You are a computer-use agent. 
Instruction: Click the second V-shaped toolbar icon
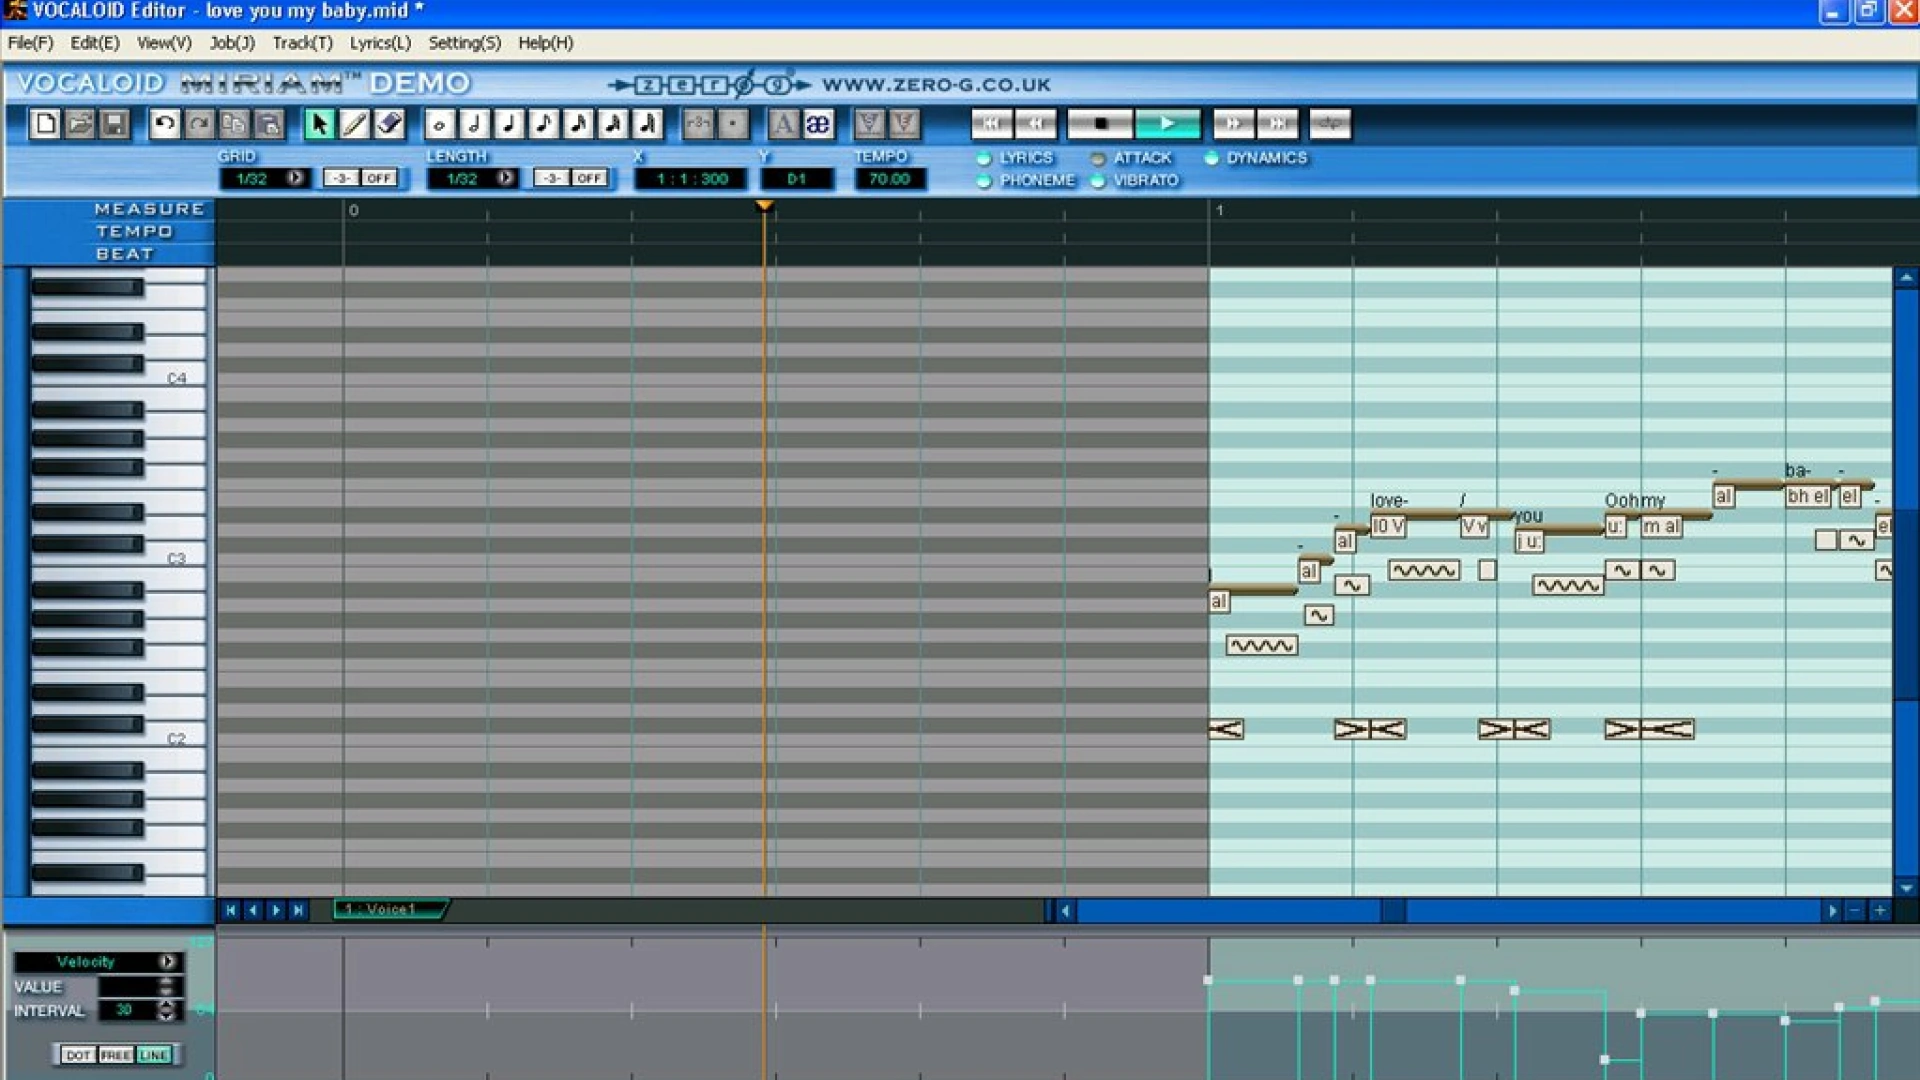click(904, 124)
